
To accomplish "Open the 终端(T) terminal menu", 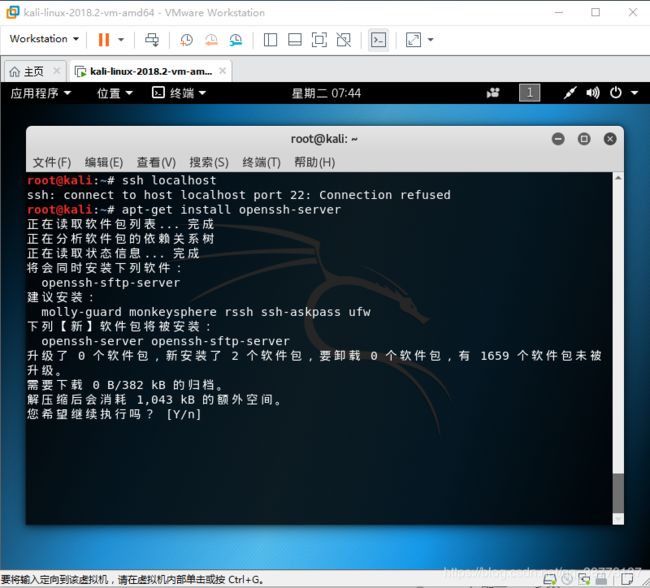I will pos(261,162).
